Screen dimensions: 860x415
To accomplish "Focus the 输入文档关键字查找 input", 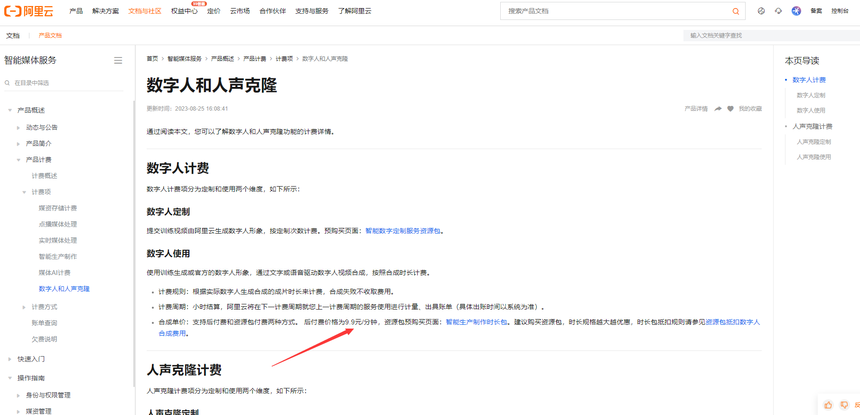I will pos(772,35).
